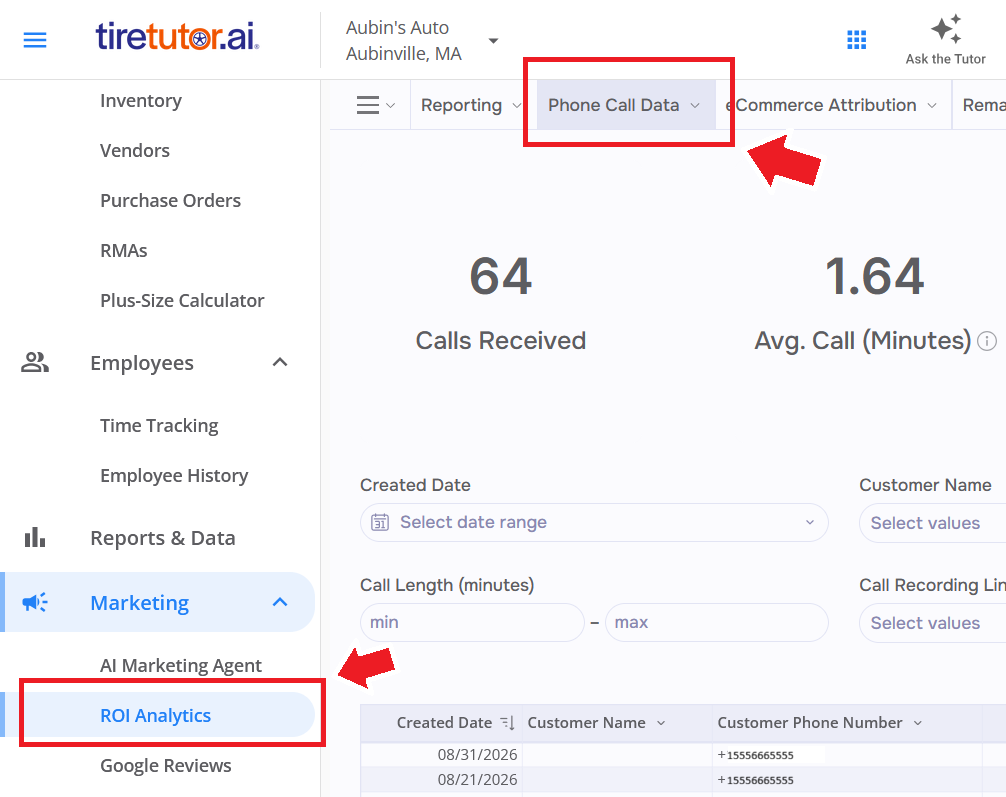This screenshot has width=1006, height=797.
Task: Click phone number in 08/31/2026 row
Action: 756,755
